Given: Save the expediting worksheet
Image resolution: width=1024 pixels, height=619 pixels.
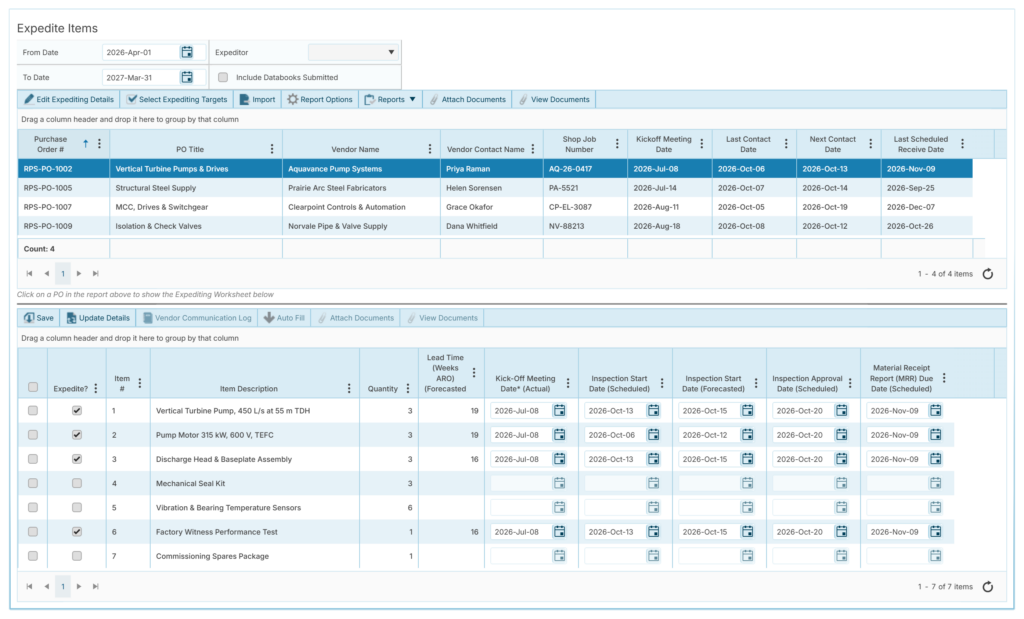Looking at the screenshot, I should tap(39, 318).
